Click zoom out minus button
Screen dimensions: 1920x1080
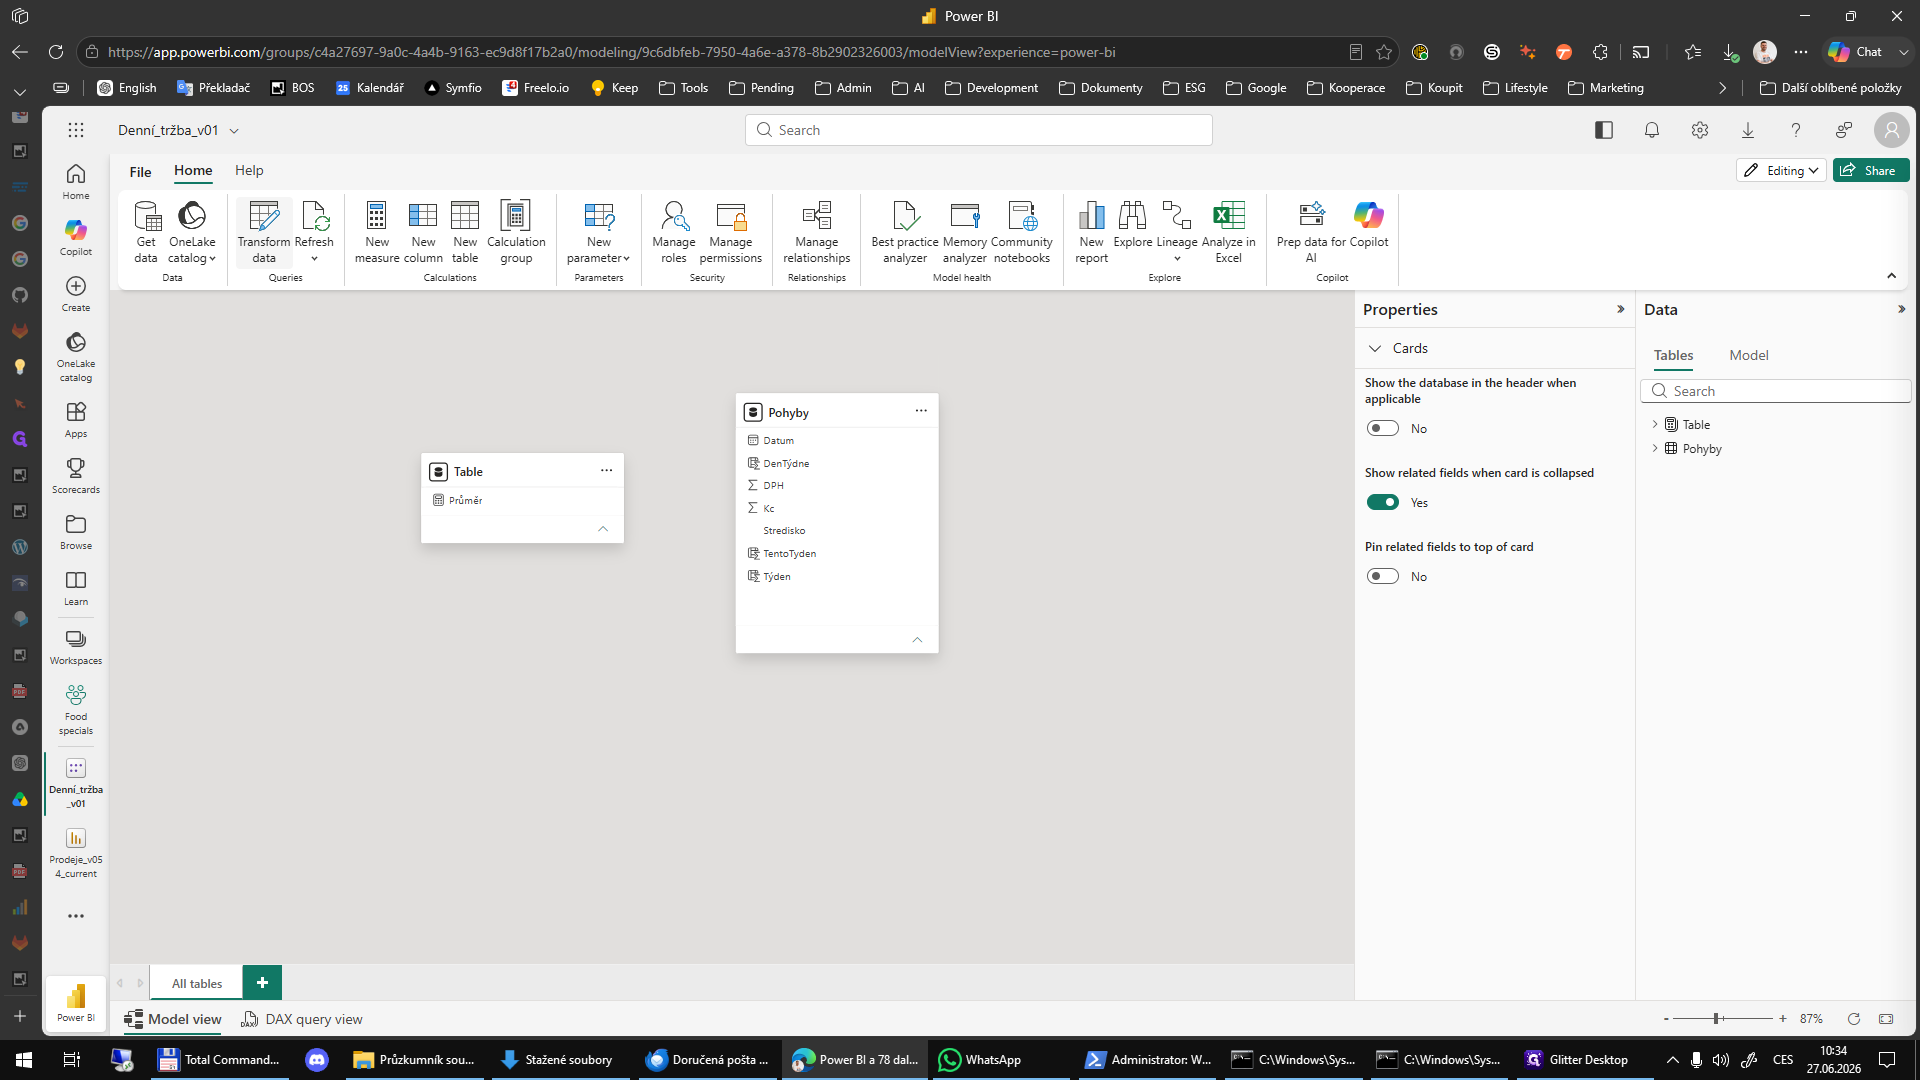coord(1666,1019)
